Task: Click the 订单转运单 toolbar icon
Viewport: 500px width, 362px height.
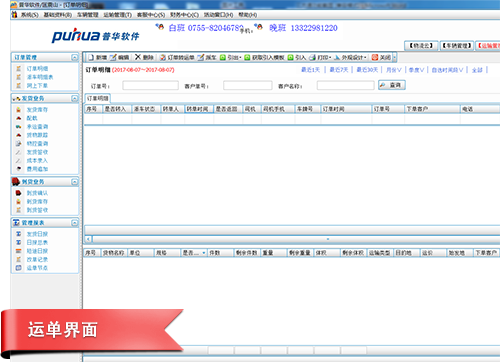Action: [162, 58]
